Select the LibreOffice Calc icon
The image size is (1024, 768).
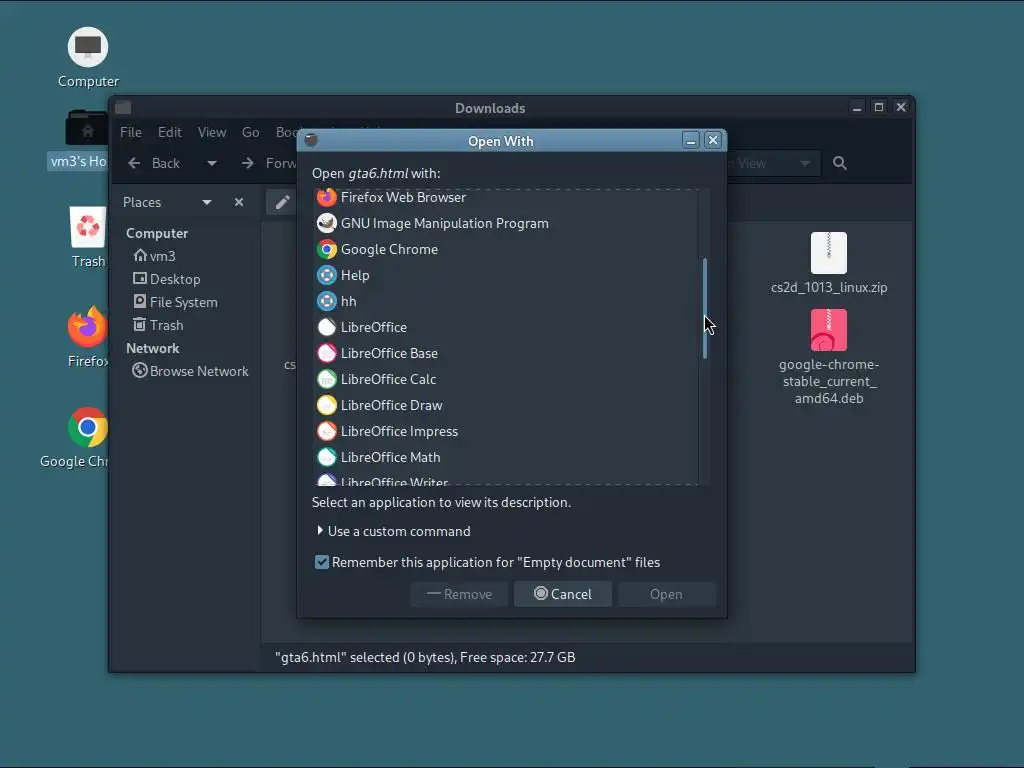tap(327, 379)
